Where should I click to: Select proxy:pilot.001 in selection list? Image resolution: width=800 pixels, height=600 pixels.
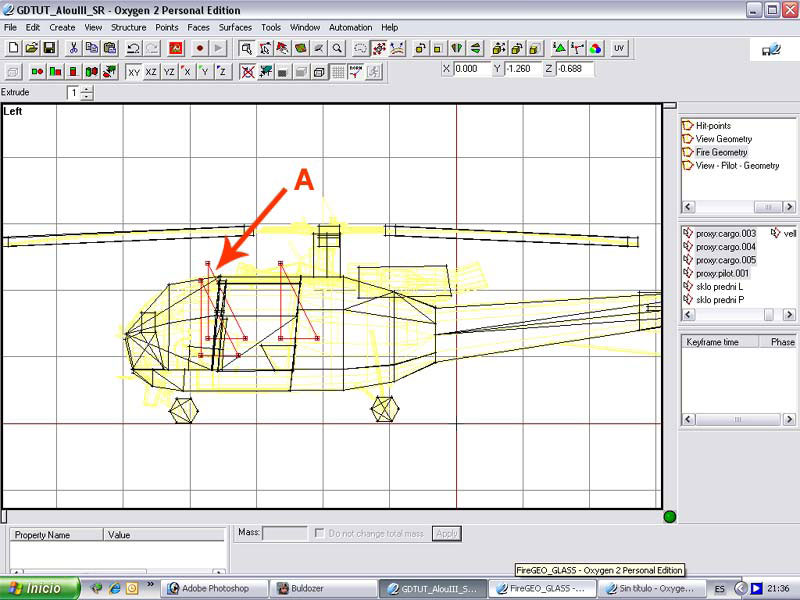722,273
